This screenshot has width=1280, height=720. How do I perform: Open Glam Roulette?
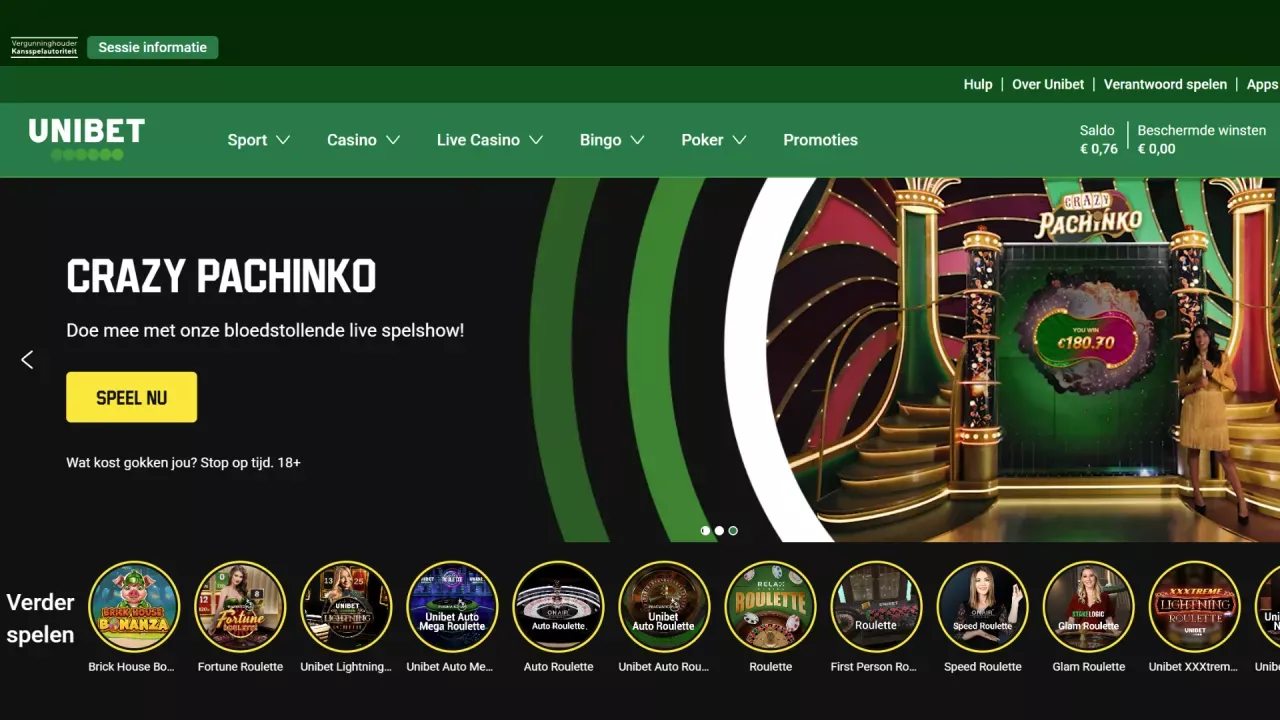click(1088, 605)
